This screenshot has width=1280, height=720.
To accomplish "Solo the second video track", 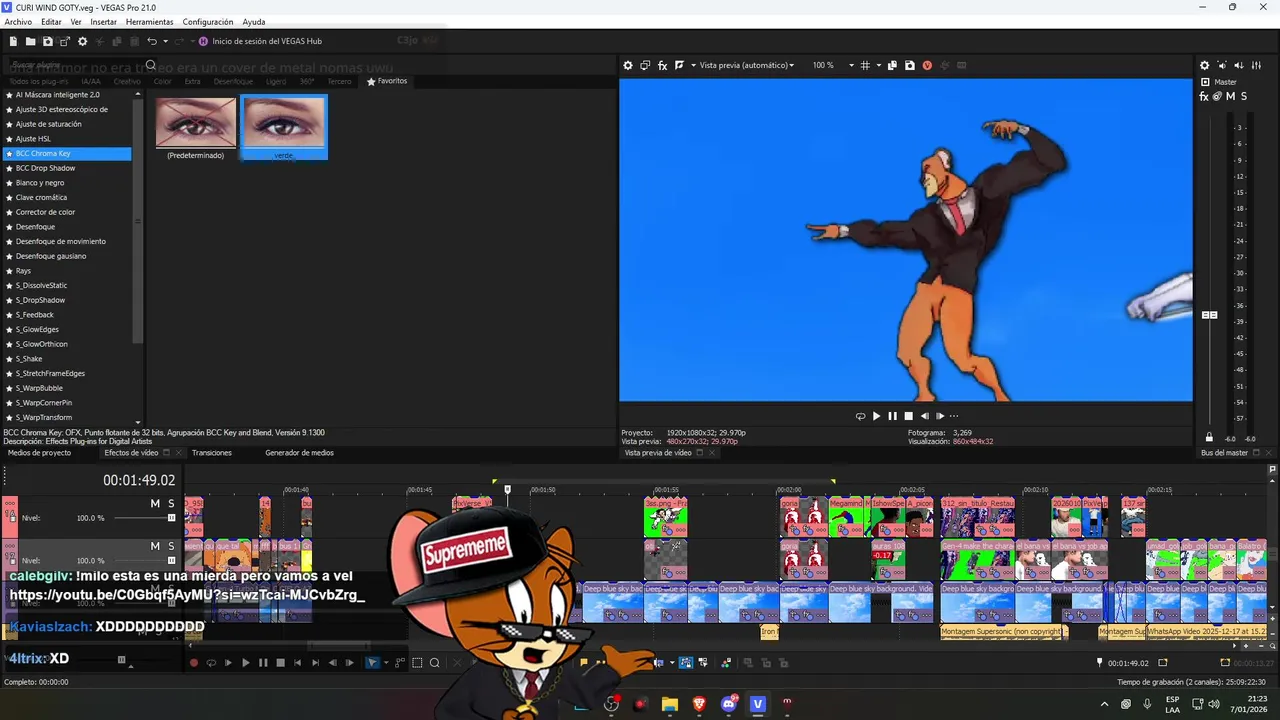I will (171, 546).
